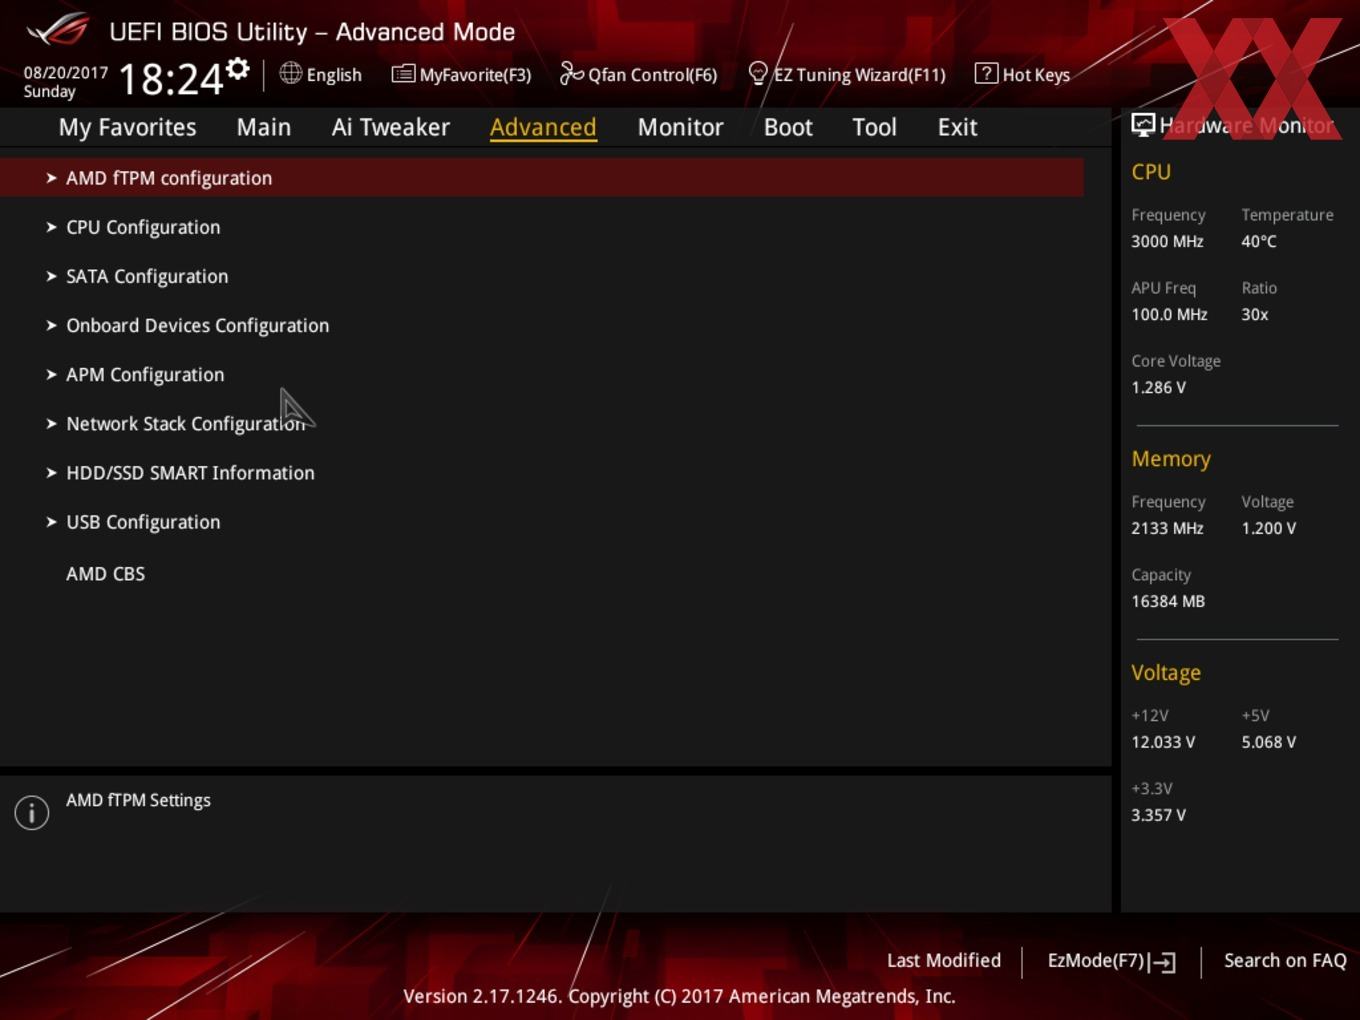This screenshot has height=1020, width=1360.
Task: Open HDD/SSD SMART Information entry
Action: (x=190, y=472)
